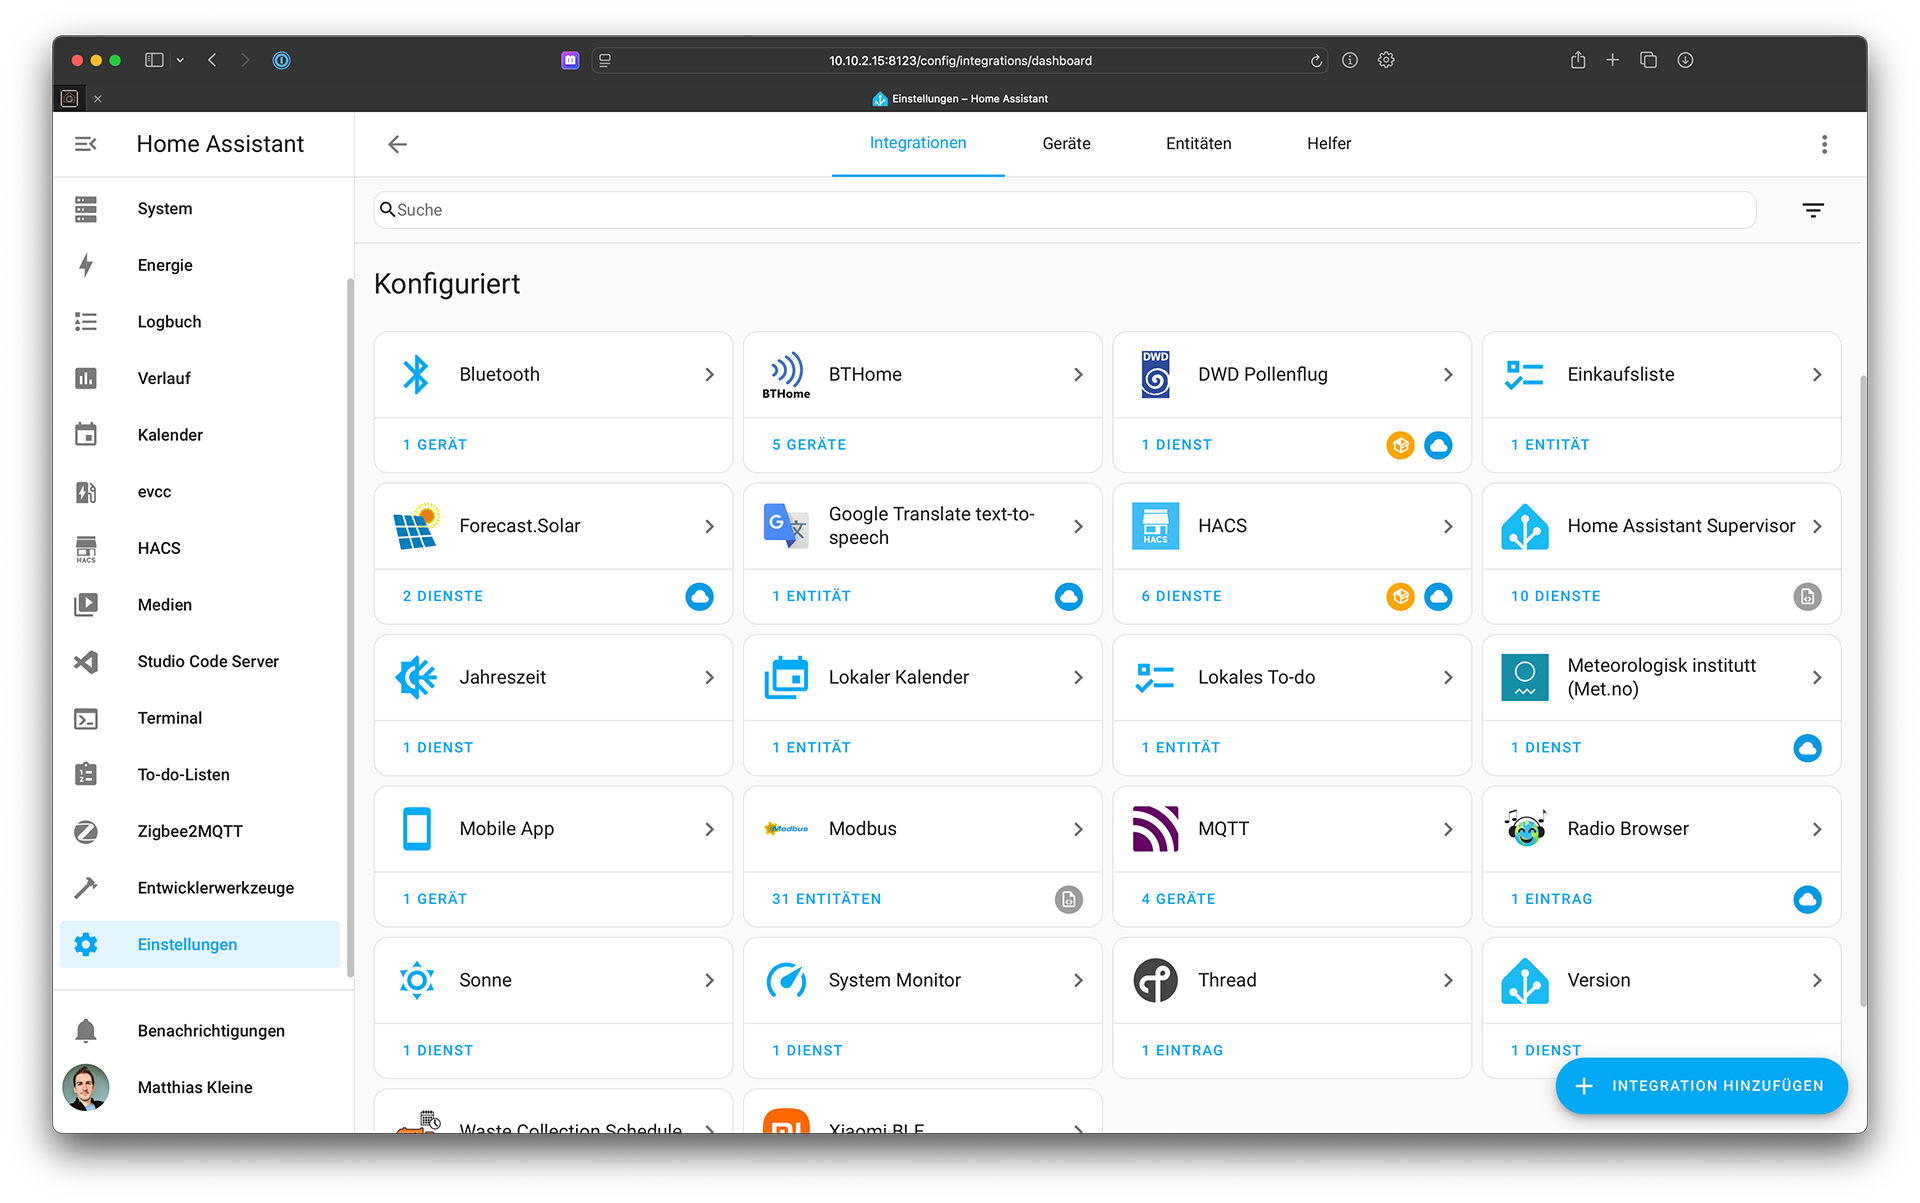Screen dimensions: 1920x1203
Task: Open the evcc sidebar entry
Action: point(200,492)
